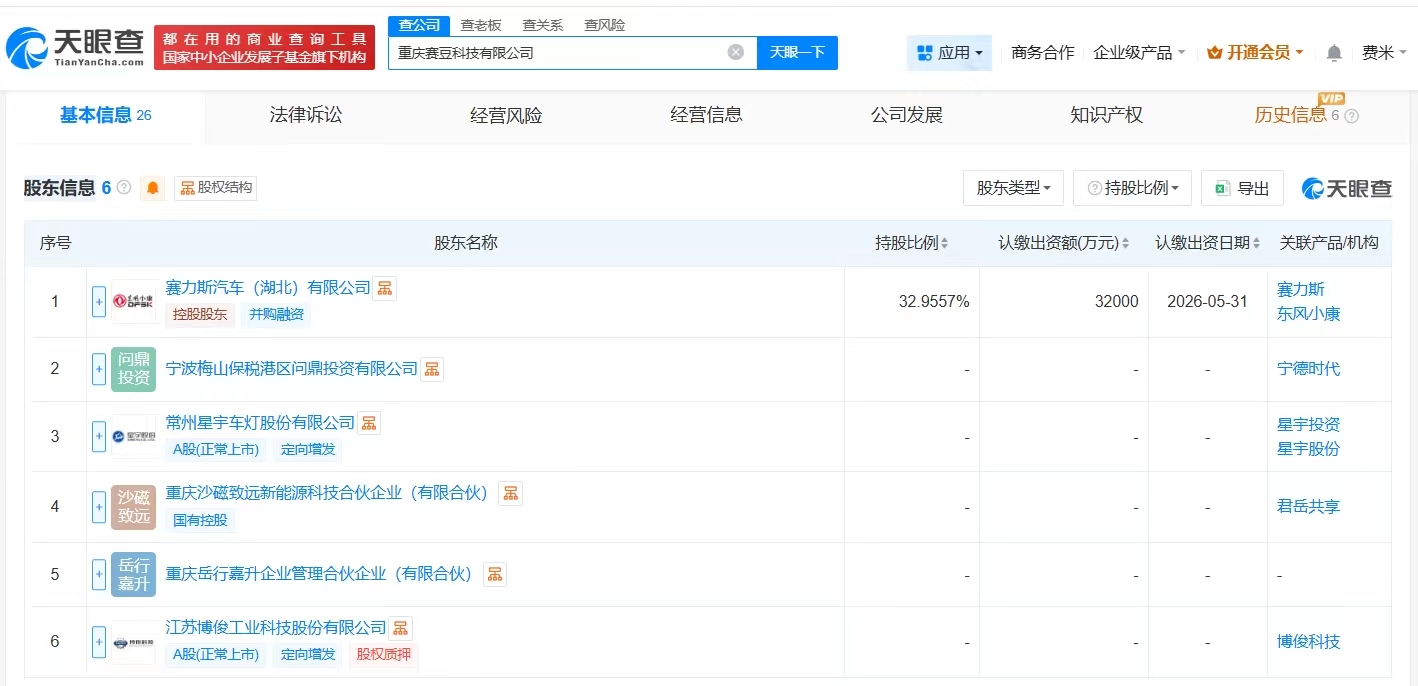This screenshot has width=1418, height=686.
Task: Open related link 东风小康
Action: coord(1308,314)
